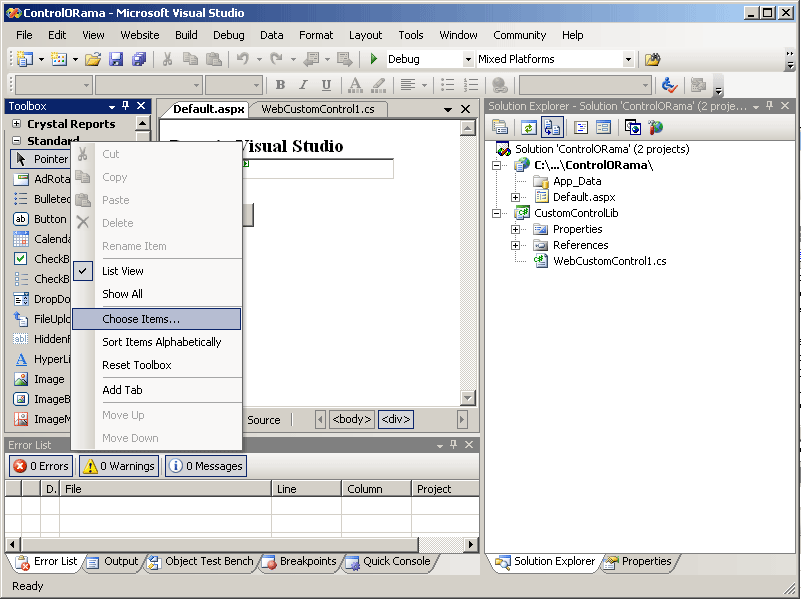Toggle the 0 Warnings filter button
Screen dimensions: 801x599
coord(119,466)
